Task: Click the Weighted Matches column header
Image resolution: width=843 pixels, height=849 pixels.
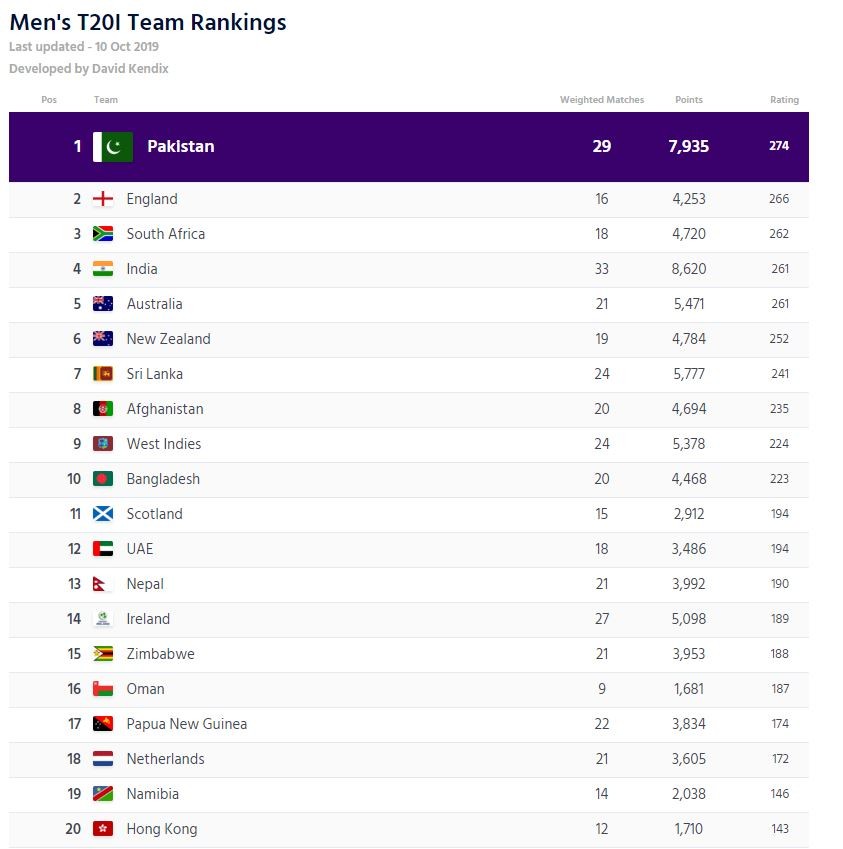Action: pyautogui.click(x=602, y=100)
